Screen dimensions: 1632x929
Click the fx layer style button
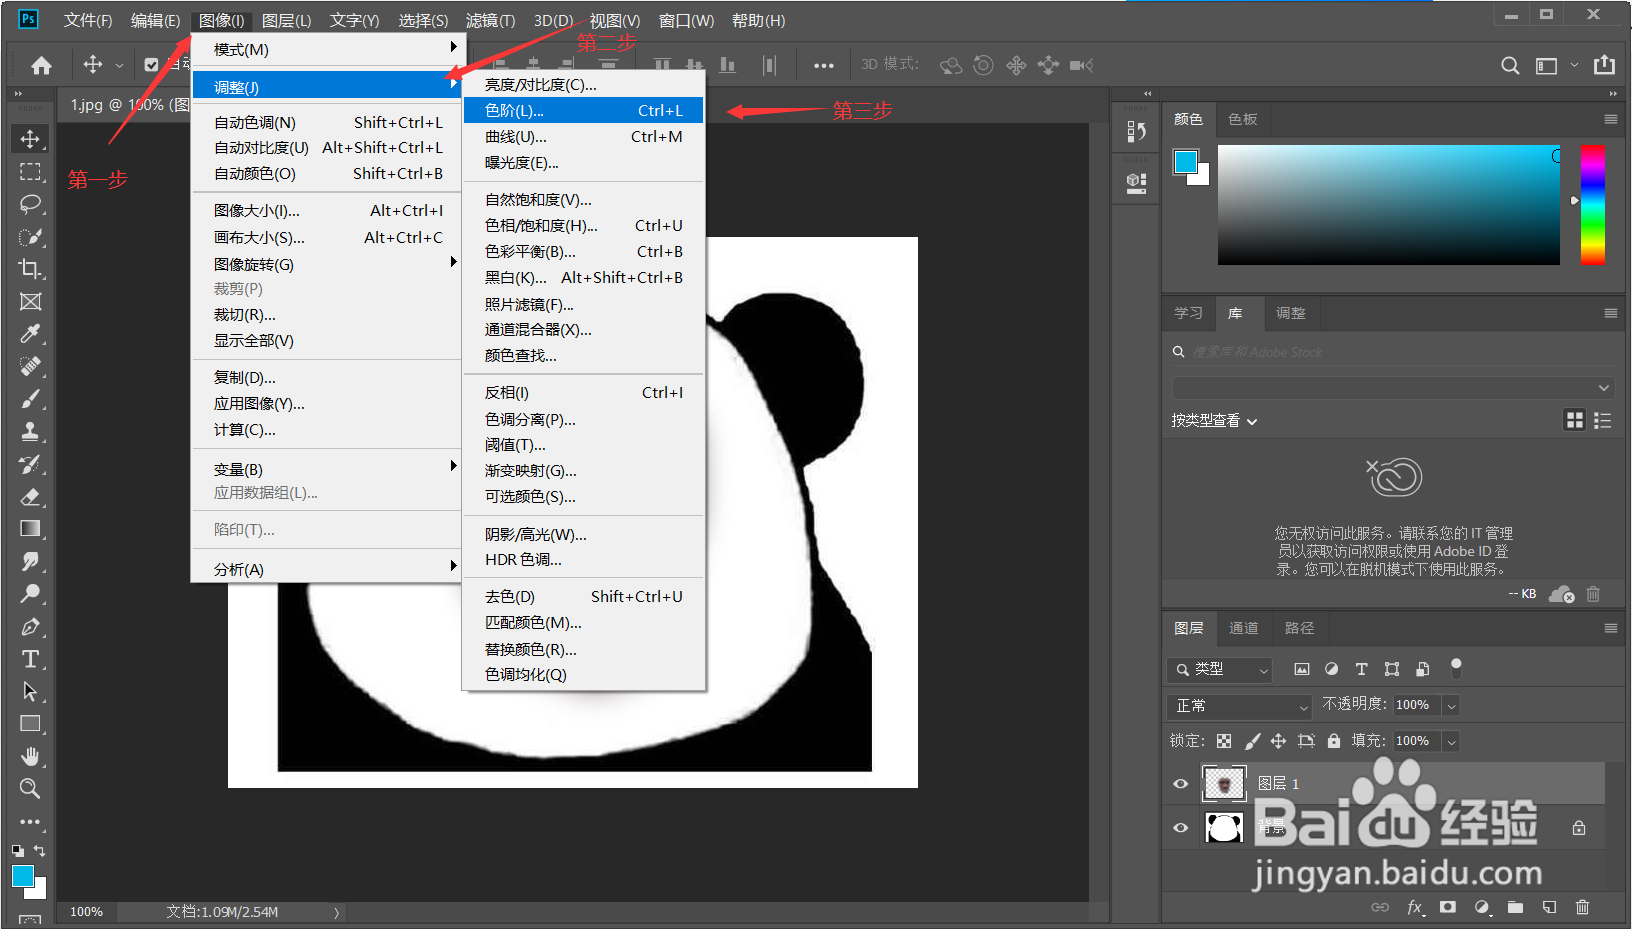coord(1415,907)
